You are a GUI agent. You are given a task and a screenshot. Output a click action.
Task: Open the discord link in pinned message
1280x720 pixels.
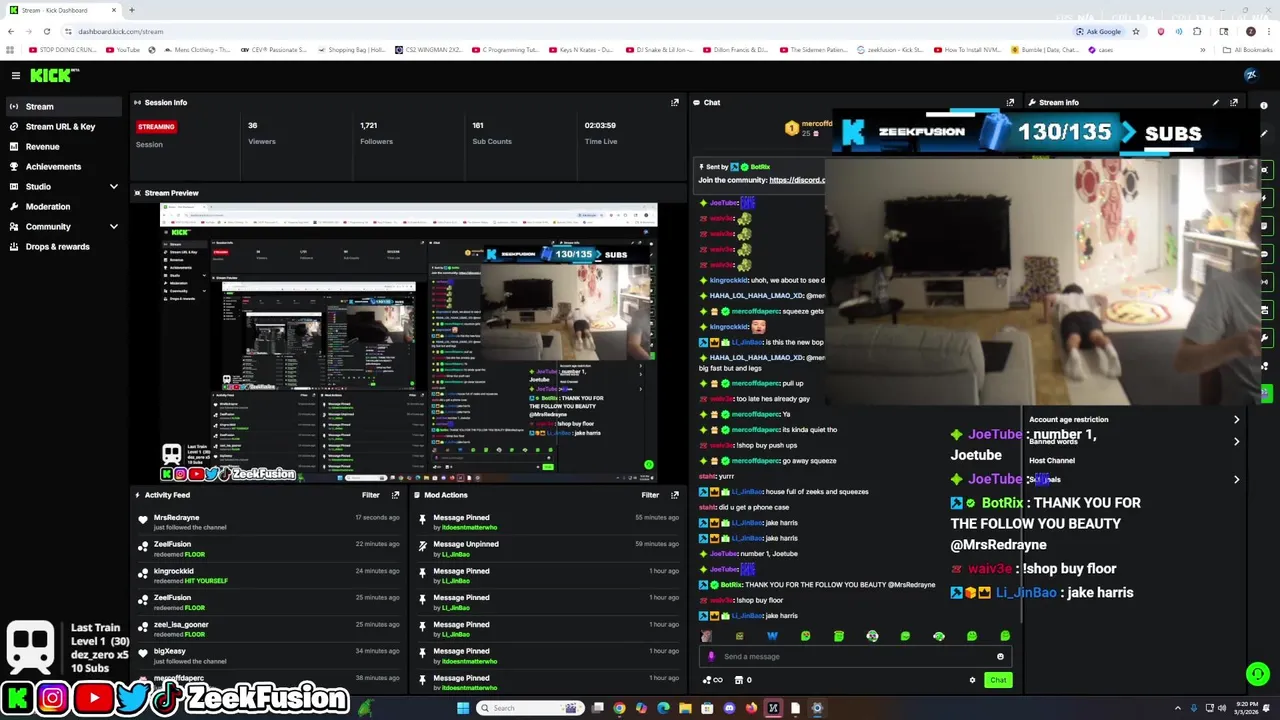click(x=797, y=180)
